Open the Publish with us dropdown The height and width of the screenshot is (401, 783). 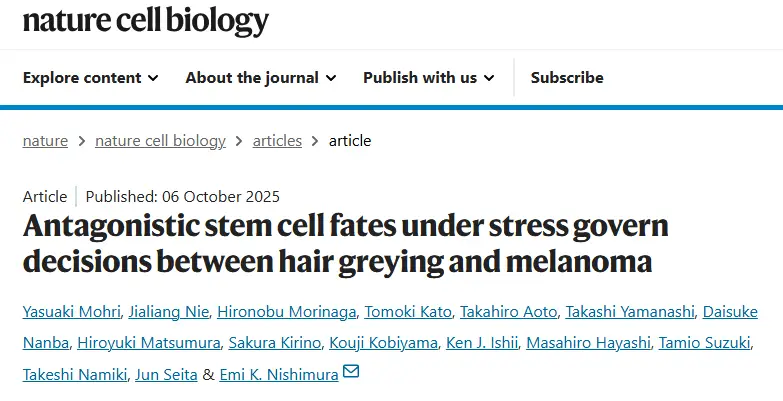428,77
